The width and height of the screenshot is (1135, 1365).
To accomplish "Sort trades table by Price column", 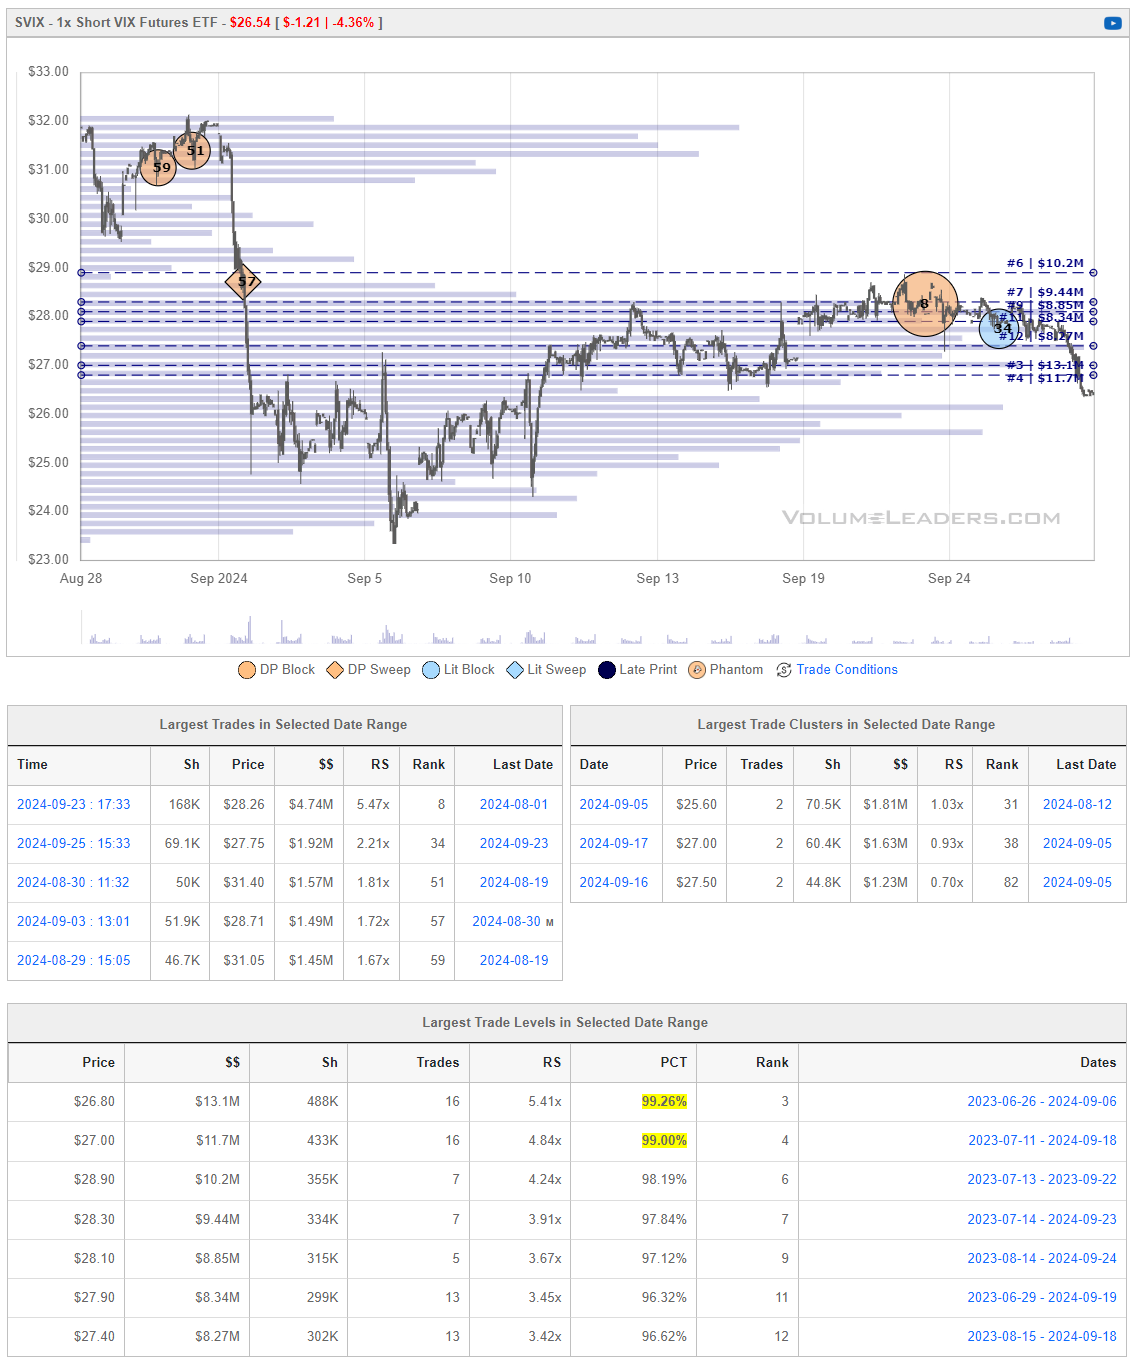I will point(248,764).
